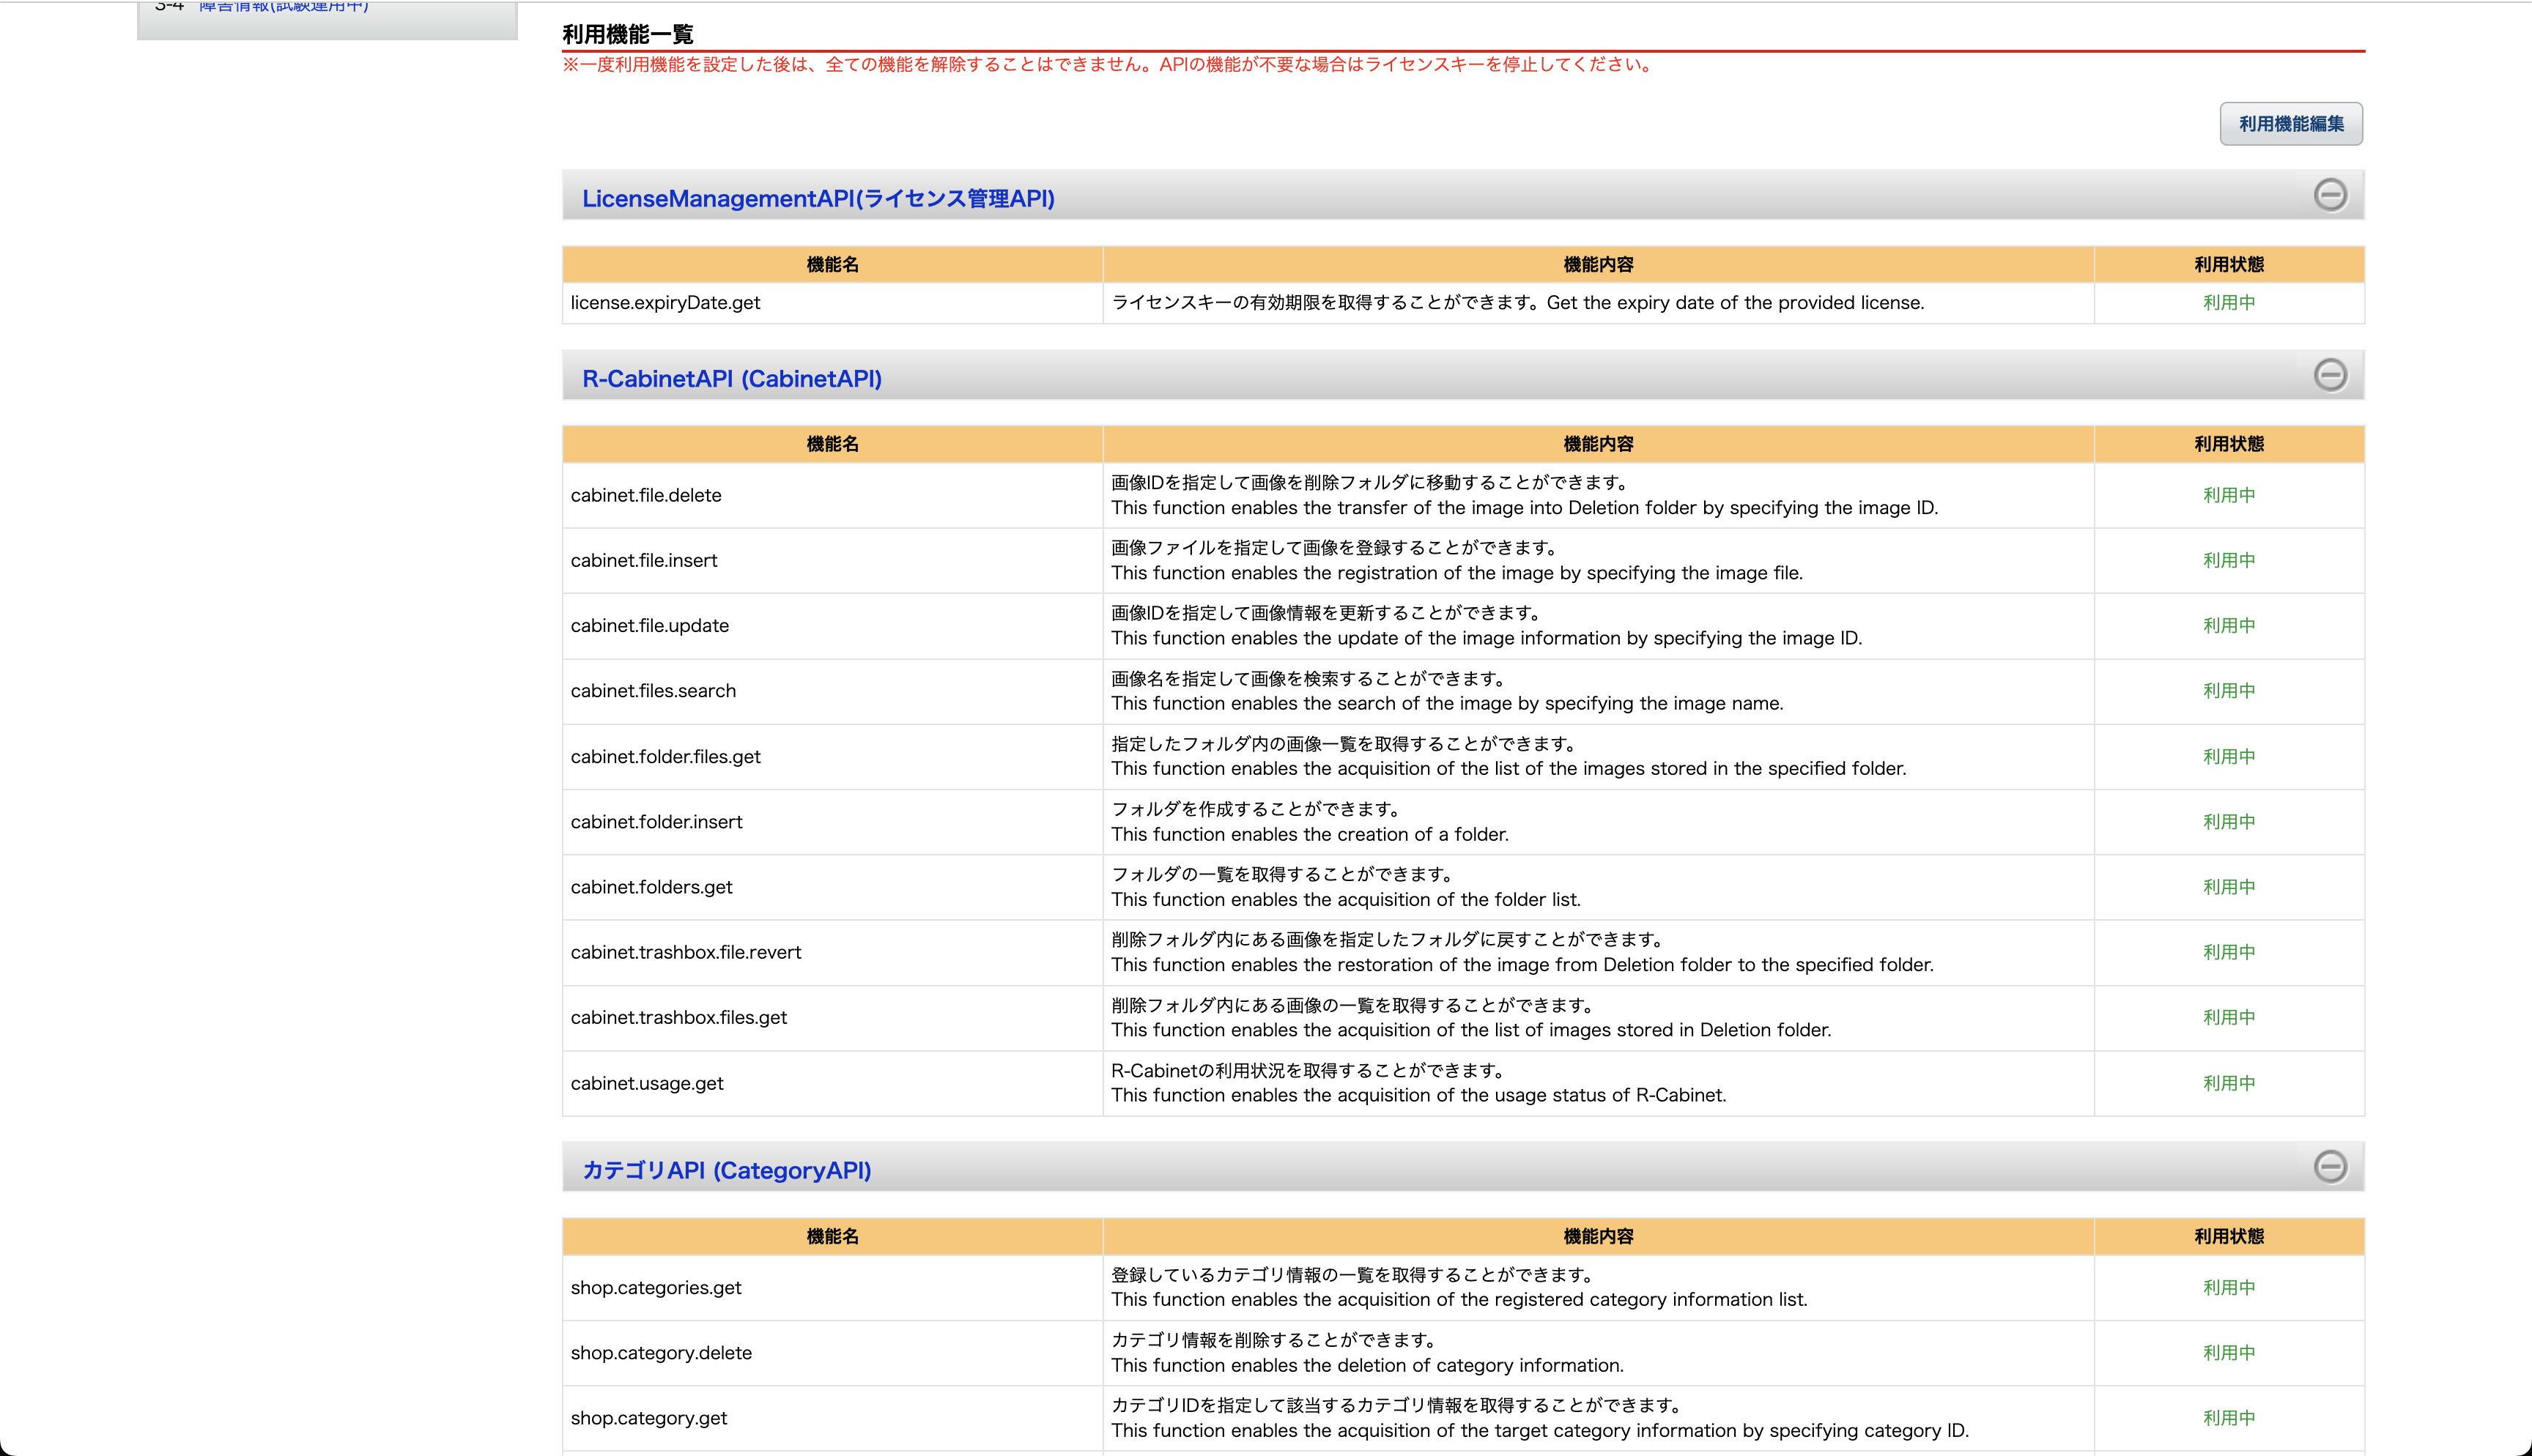Click 利用中 status for shop.category.delete
Viewport: 2532px width, 1456px height.
(x=2229, y=1353)
